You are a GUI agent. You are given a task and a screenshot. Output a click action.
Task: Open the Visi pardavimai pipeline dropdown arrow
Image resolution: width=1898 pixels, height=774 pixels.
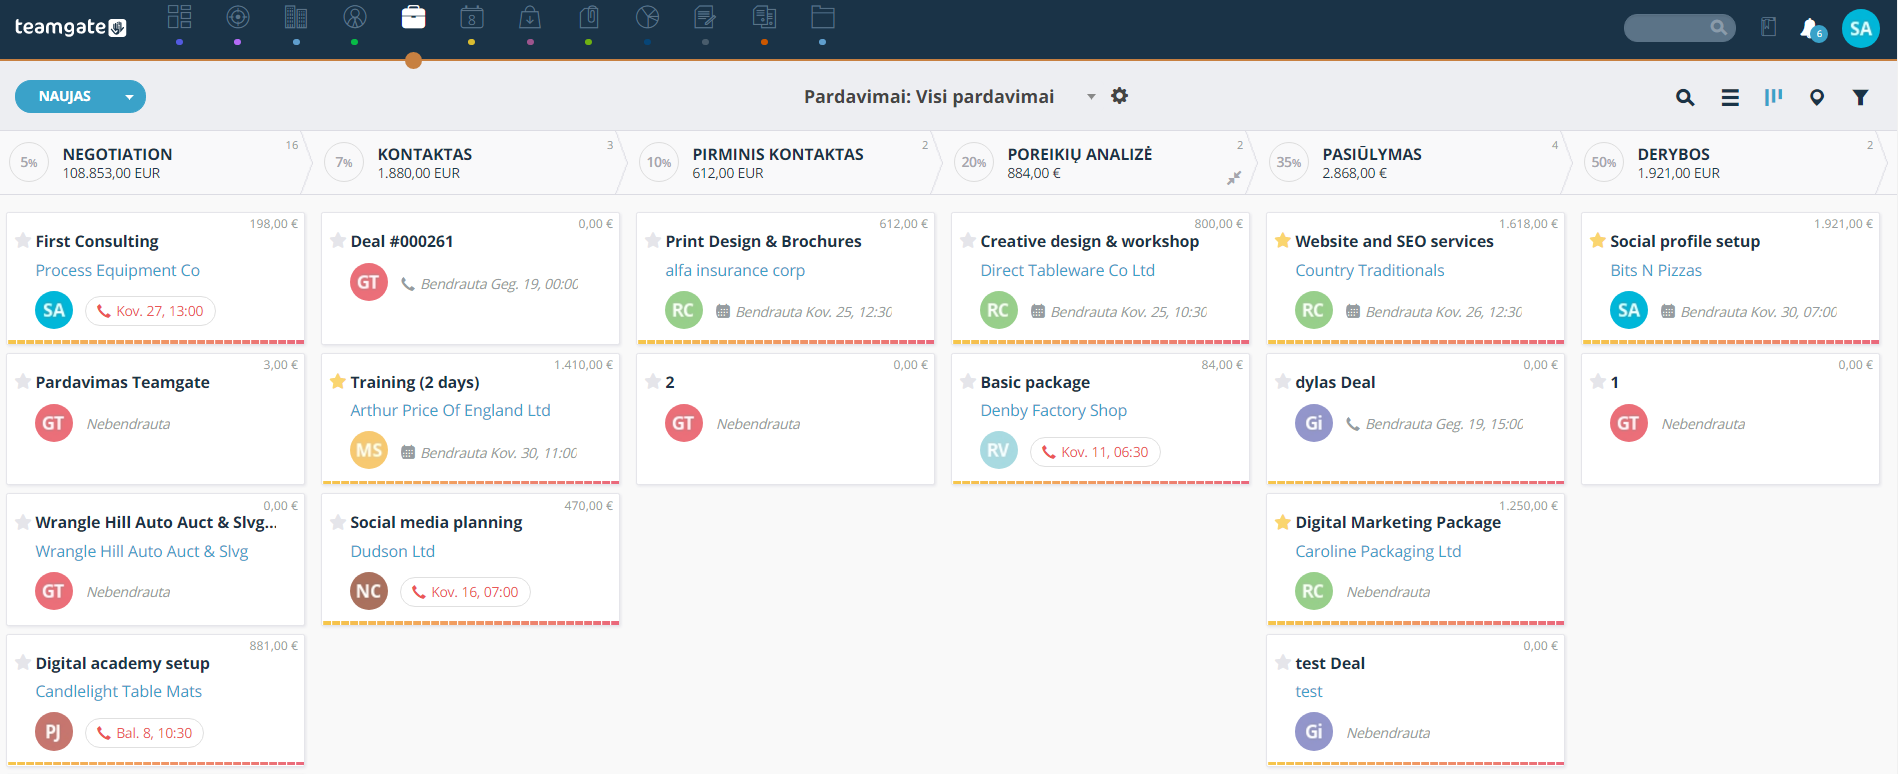(1091, 97)
